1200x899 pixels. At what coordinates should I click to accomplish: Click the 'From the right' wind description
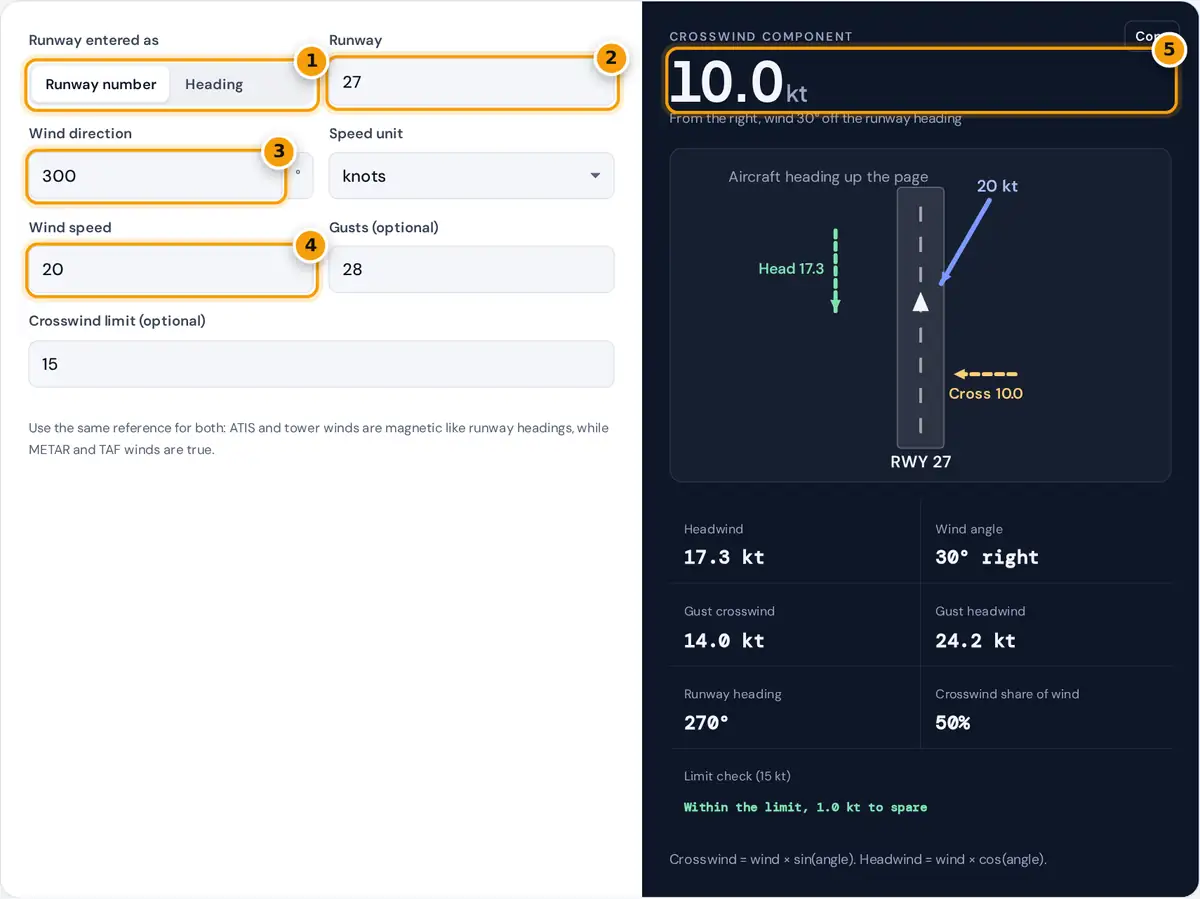tap(815, 118)
